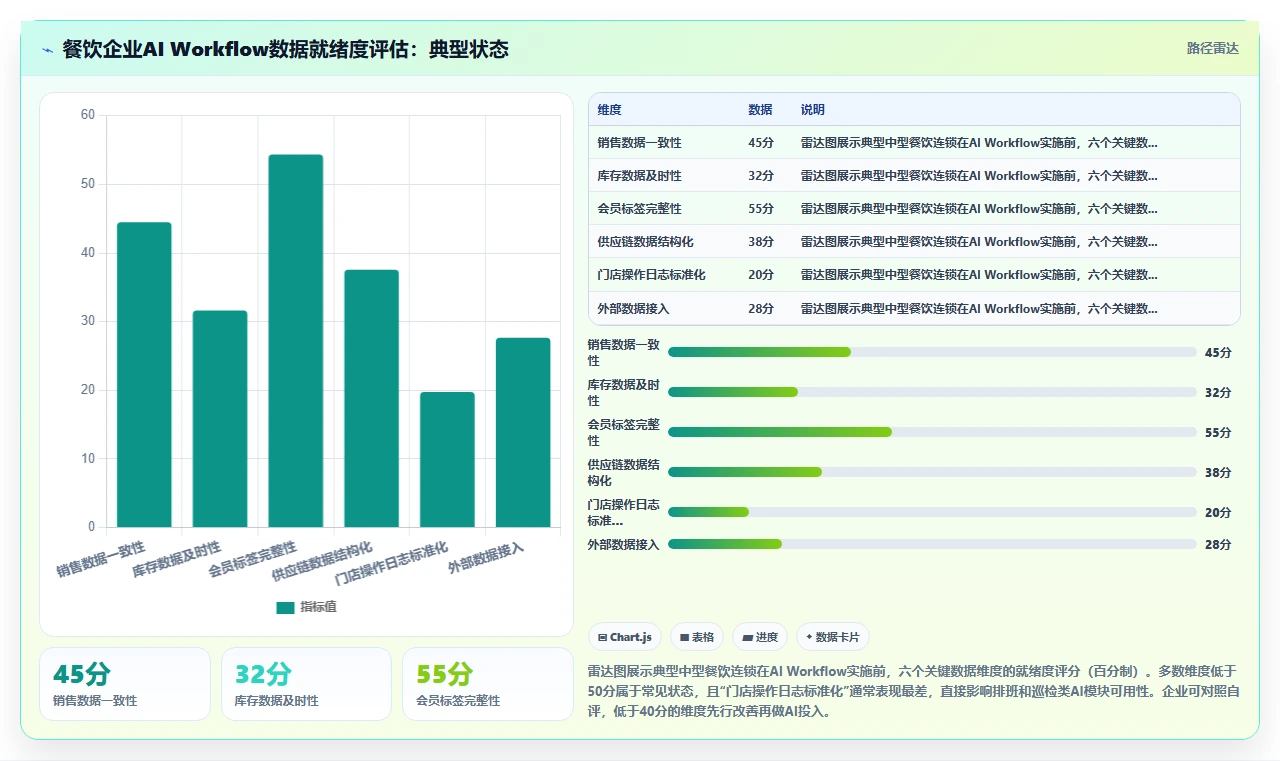Click the 55分 会员标签完整性 data card
This screenshot has height=761, width=1280.
tap(488, 684)
